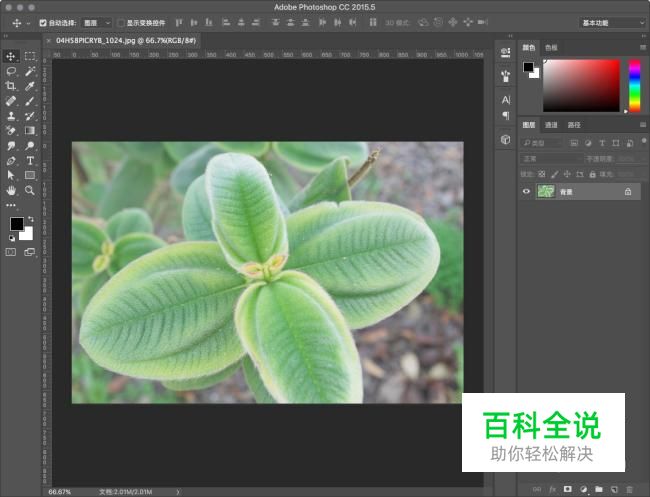Select the Move tool in the toolbox
The height and width of the screenshot is (497, 650).
(x=11, y=57)
